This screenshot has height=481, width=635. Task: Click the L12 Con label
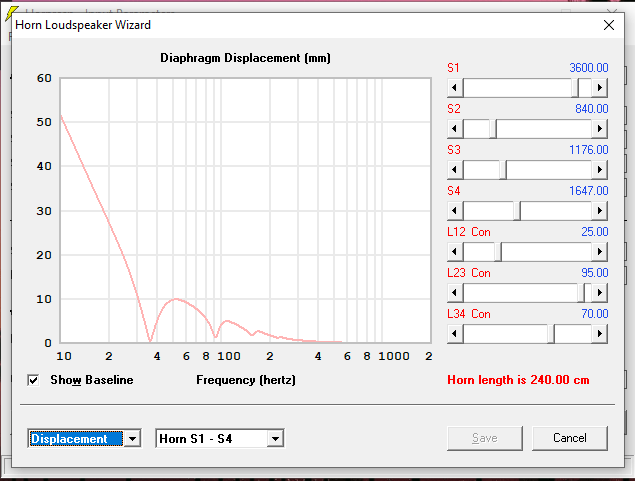[x=469, y=232]
